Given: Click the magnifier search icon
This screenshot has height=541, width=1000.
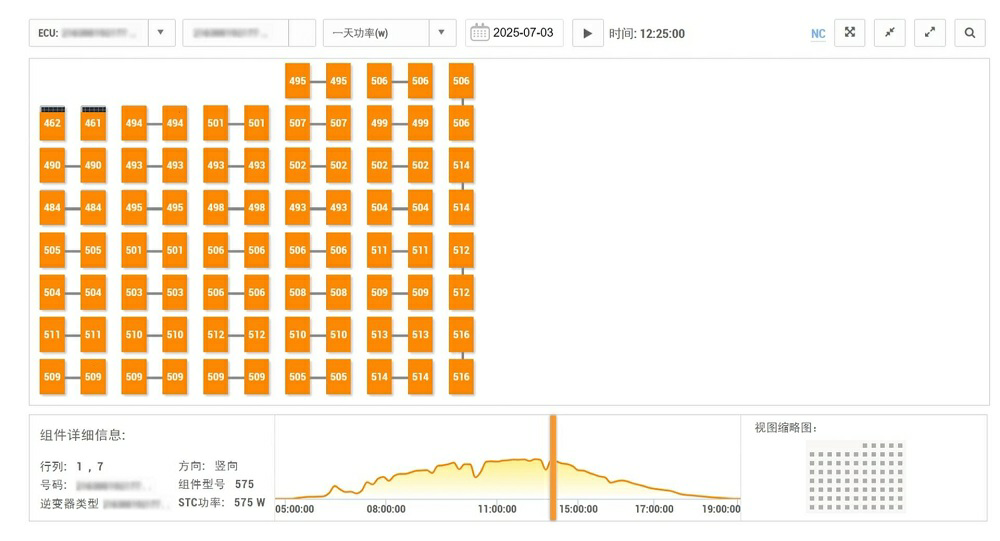Looking at the screenshot, I should click(969, 33).
